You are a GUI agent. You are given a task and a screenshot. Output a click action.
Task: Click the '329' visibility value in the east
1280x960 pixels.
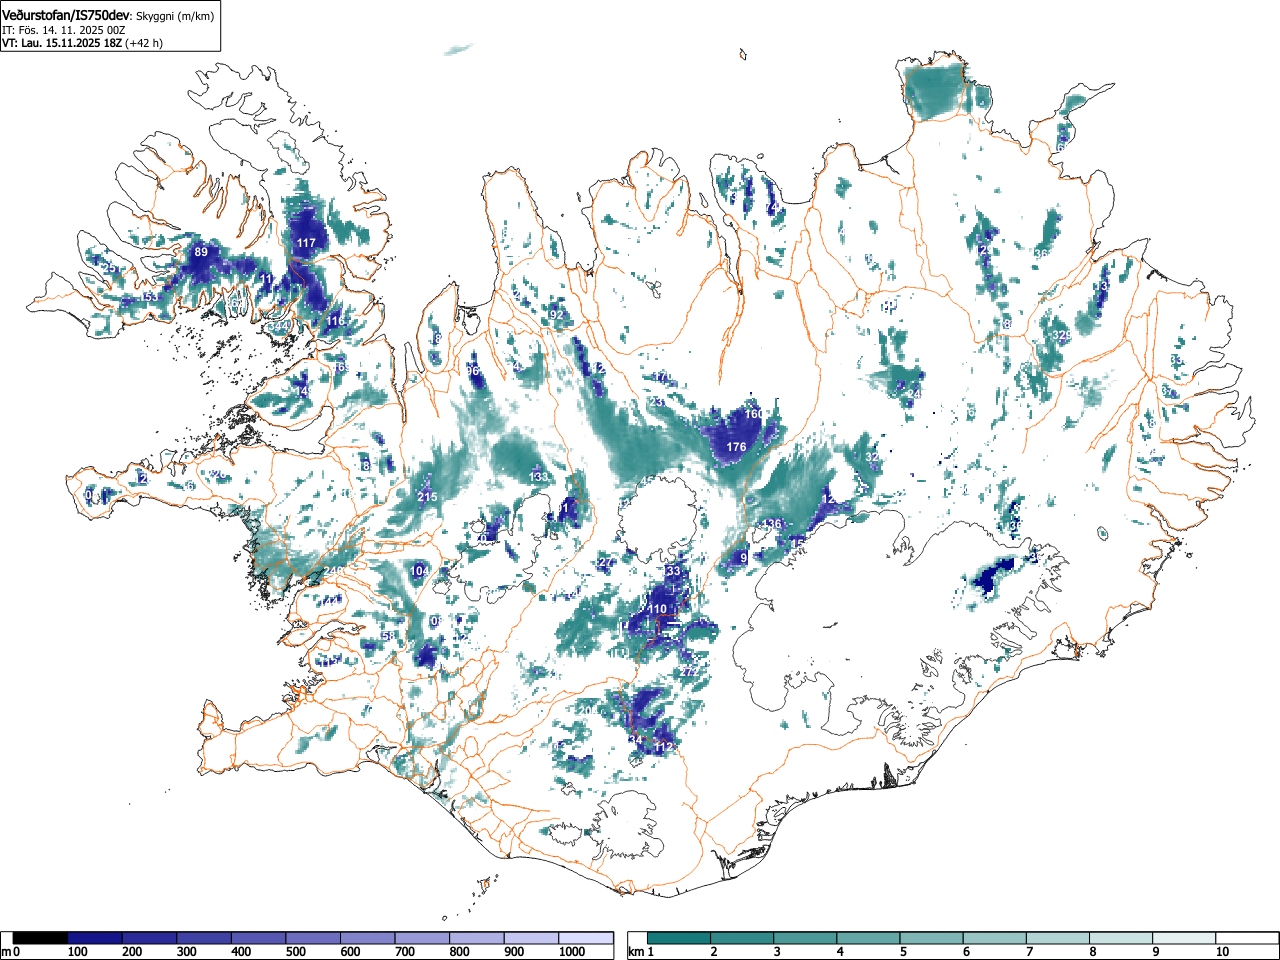pos(1062,335)
